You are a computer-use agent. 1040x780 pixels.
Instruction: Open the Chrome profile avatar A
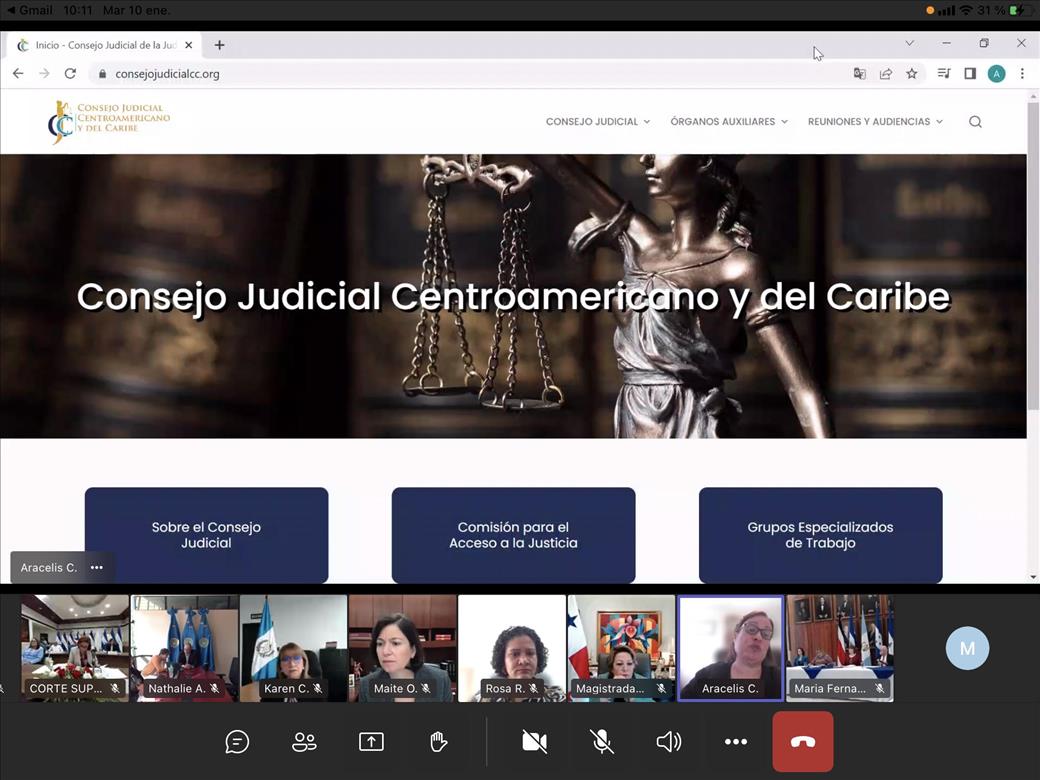[996, 74]
